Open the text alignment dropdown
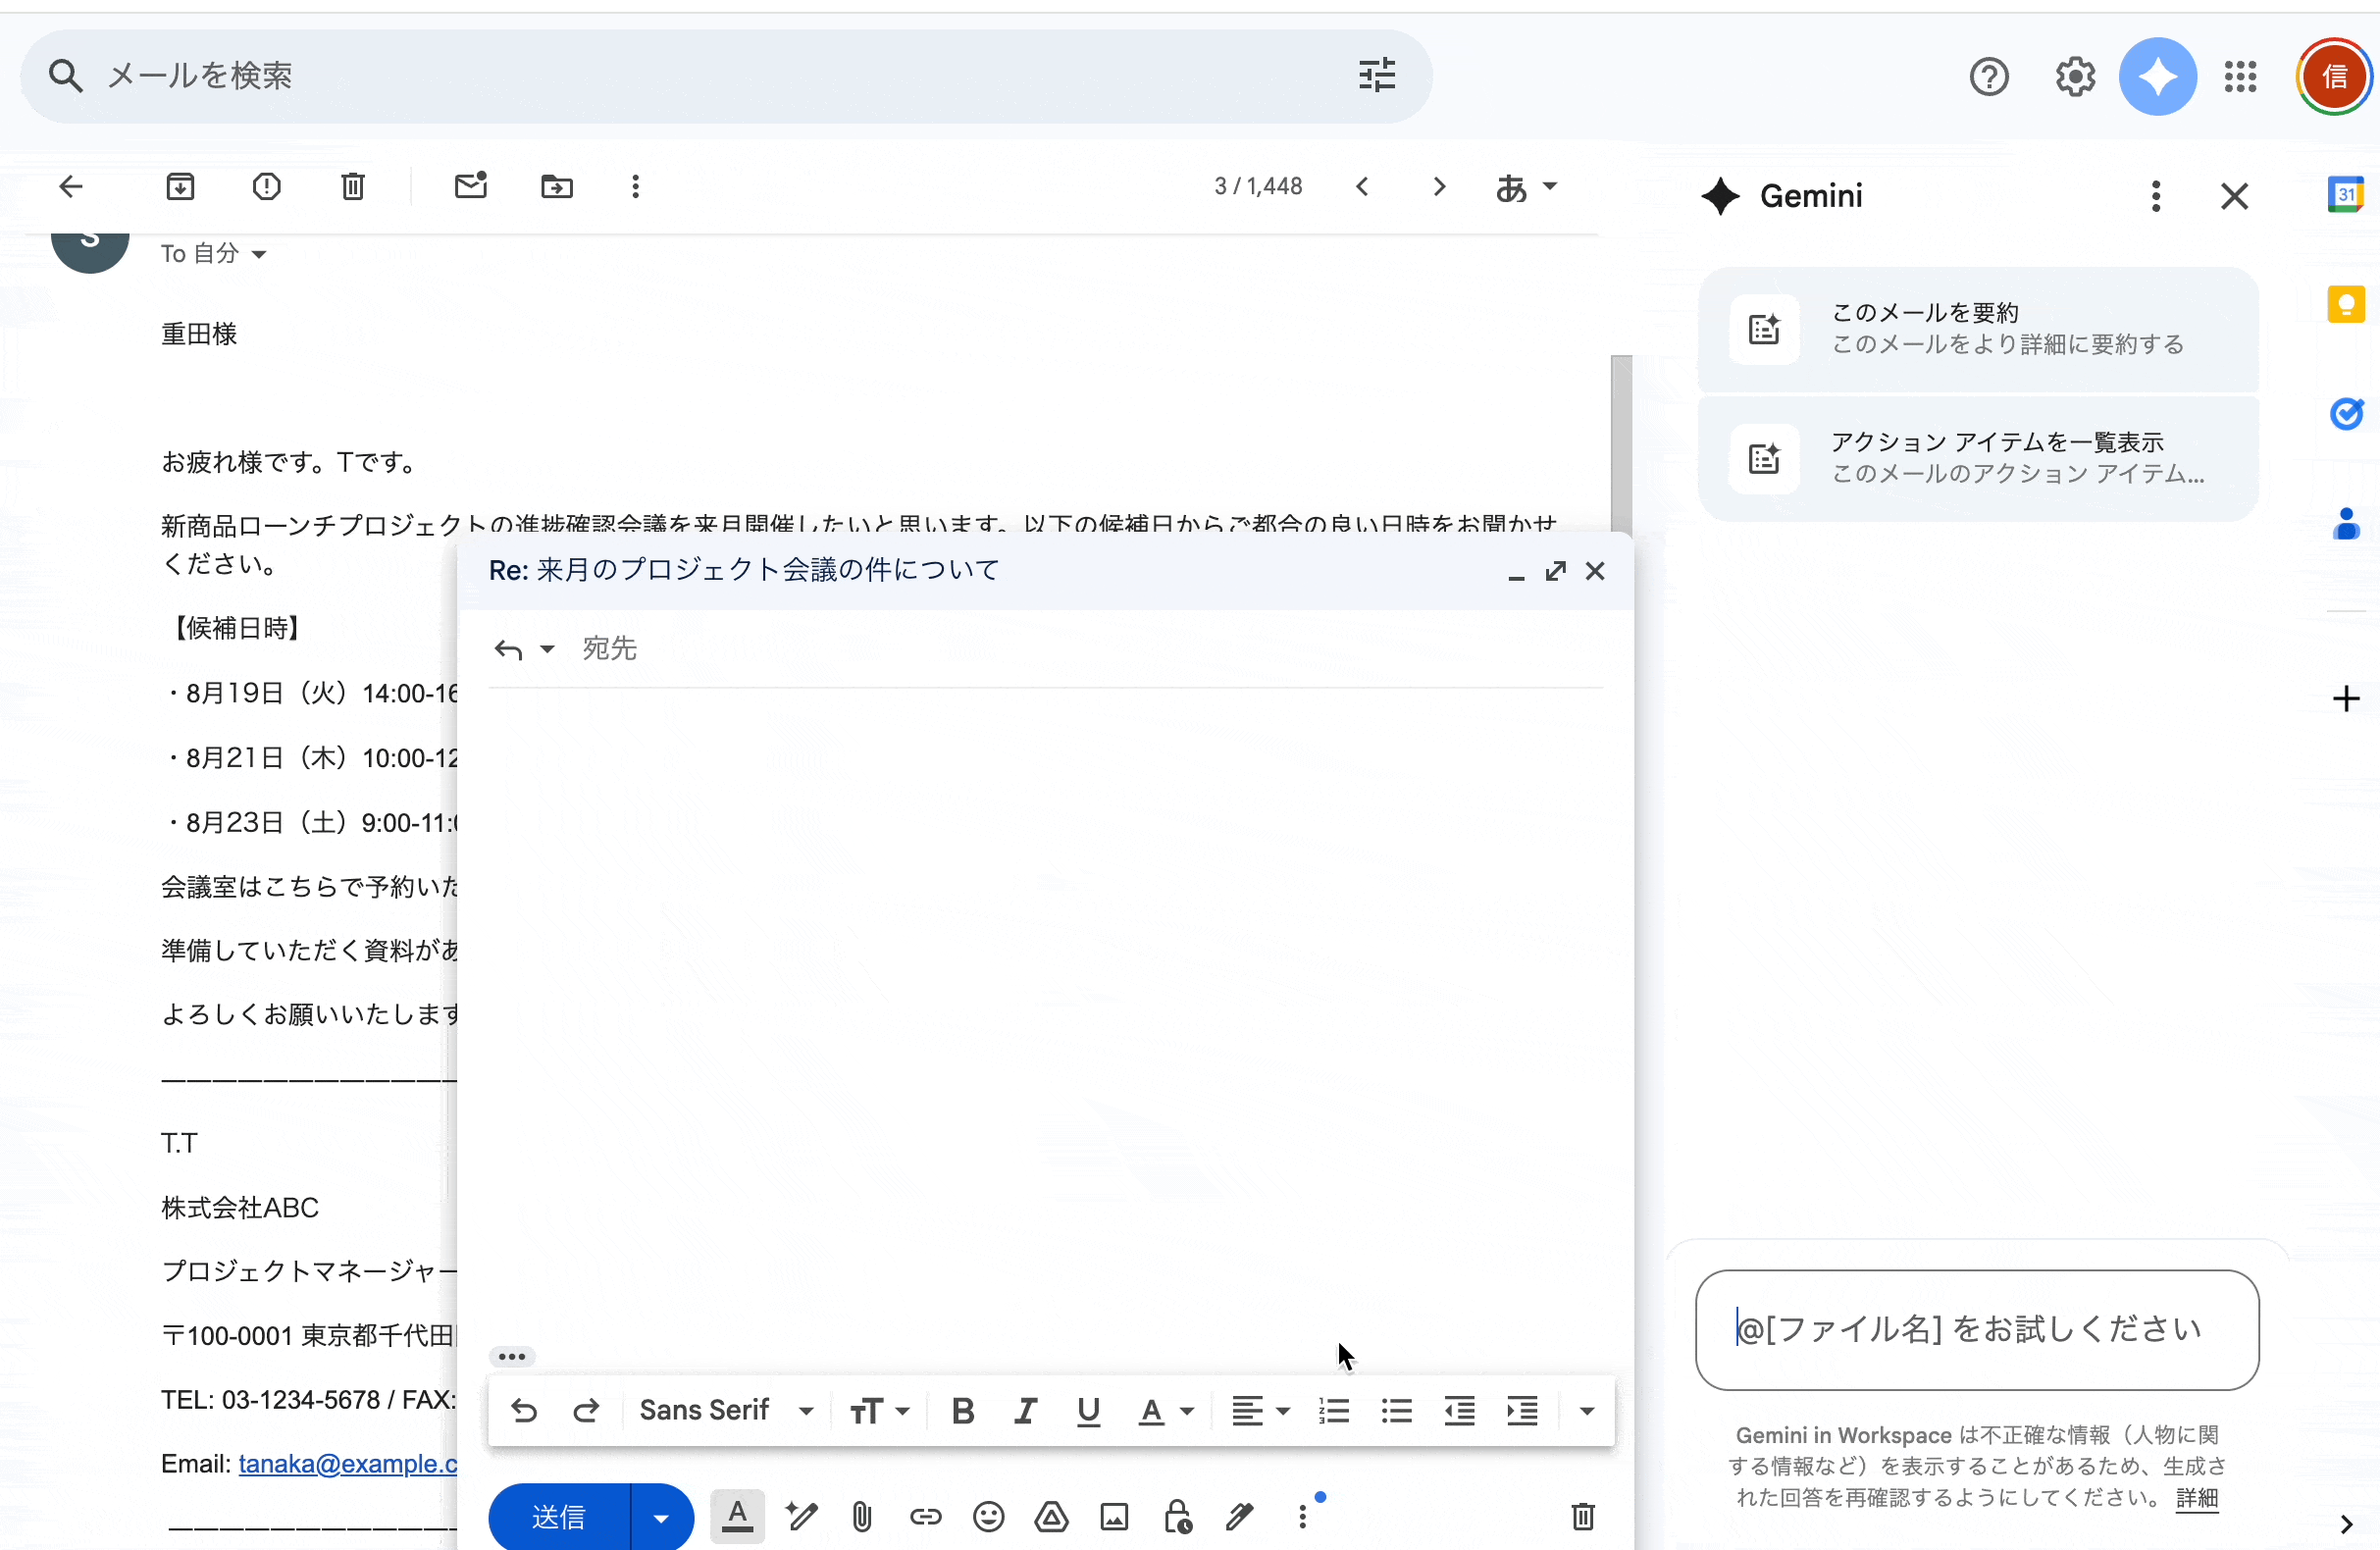 (x=1259, y=1411)
